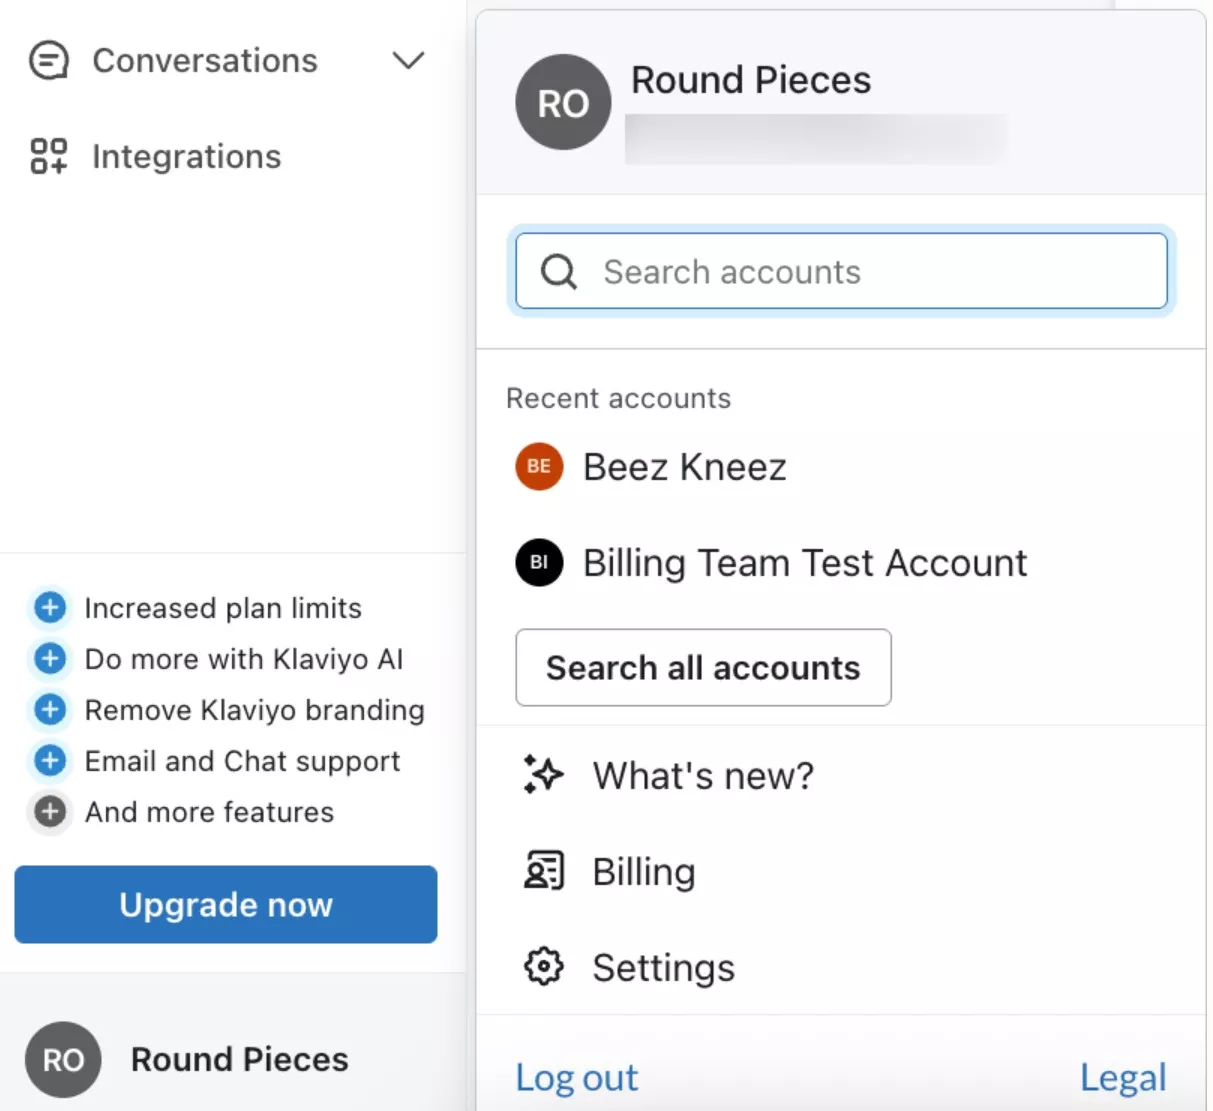This screenshot has height=1111, width=1213.
Task: Collapse the Conversations section chevron
Action: (x=407, y=60)
